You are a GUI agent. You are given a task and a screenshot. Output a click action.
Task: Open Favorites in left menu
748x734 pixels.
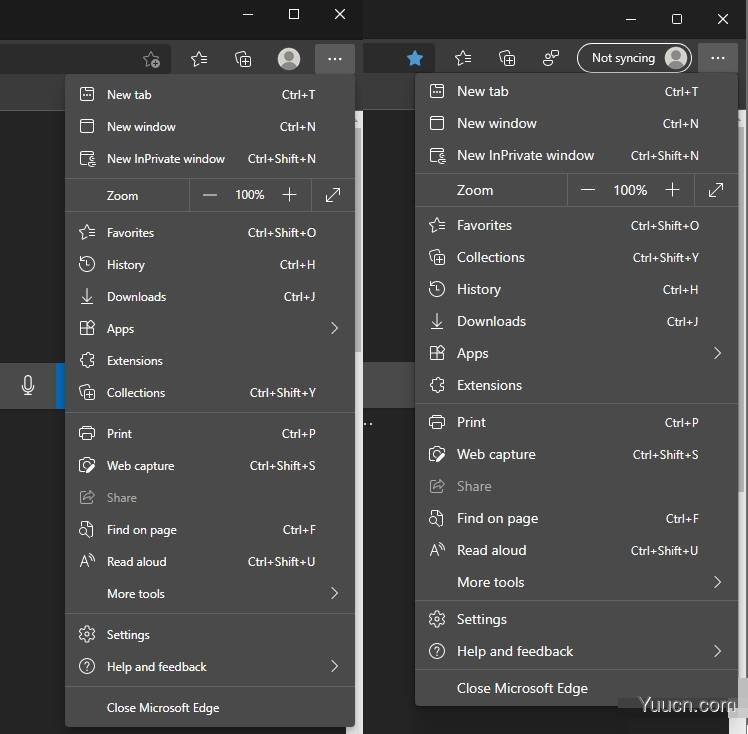[210, 232]
